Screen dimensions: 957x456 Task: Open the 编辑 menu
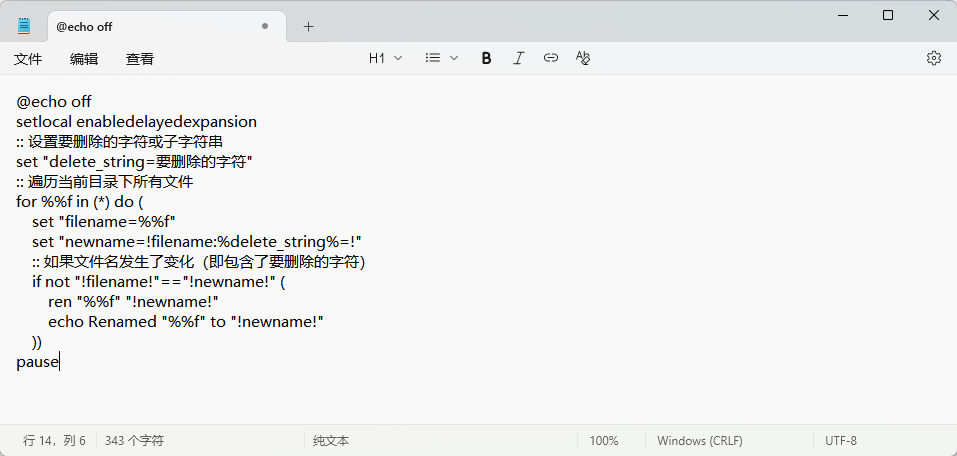(84, 59)
